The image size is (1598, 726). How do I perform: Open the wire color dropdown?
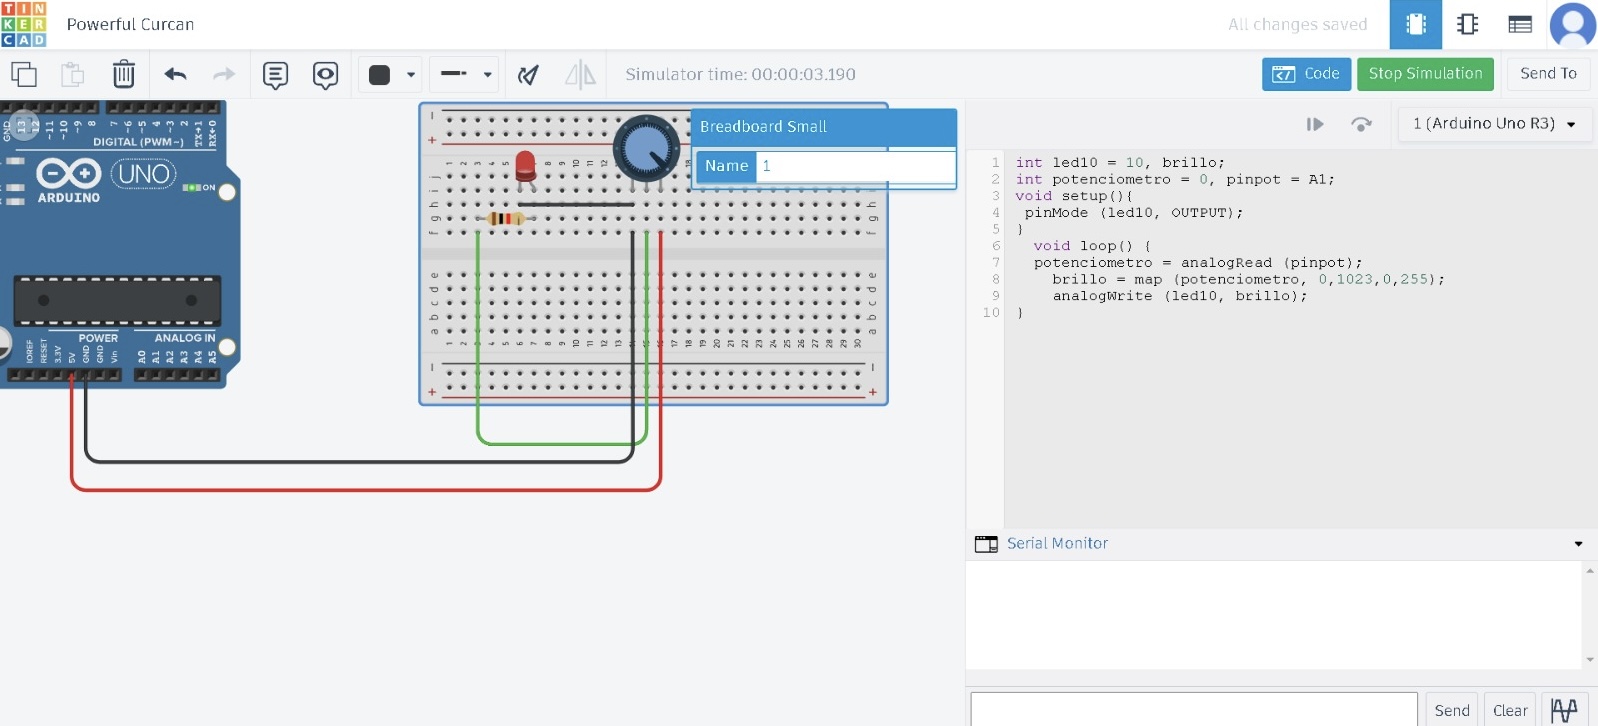[390, 75]
